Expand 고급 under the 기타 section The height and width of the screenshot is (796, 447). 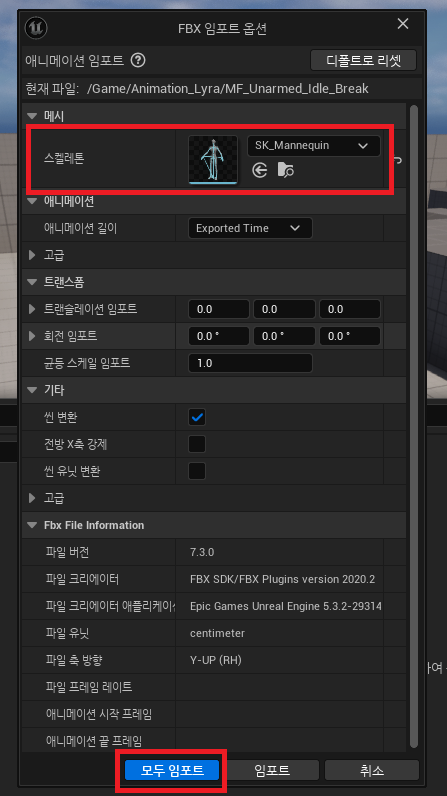[33, 498]
